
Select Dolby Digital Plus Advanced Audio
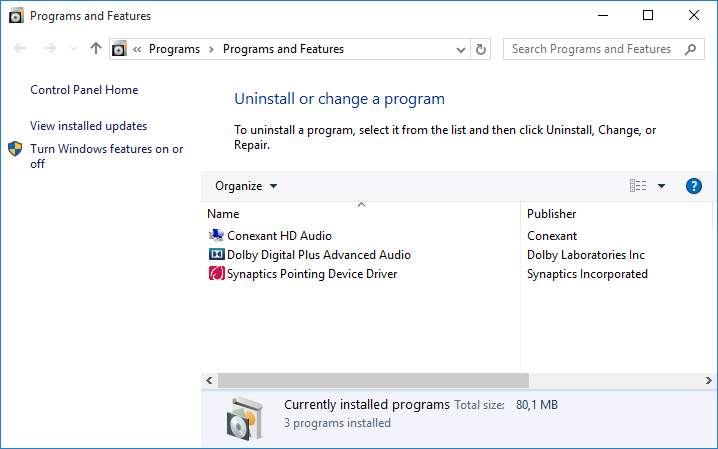click(x=319, y=255)
